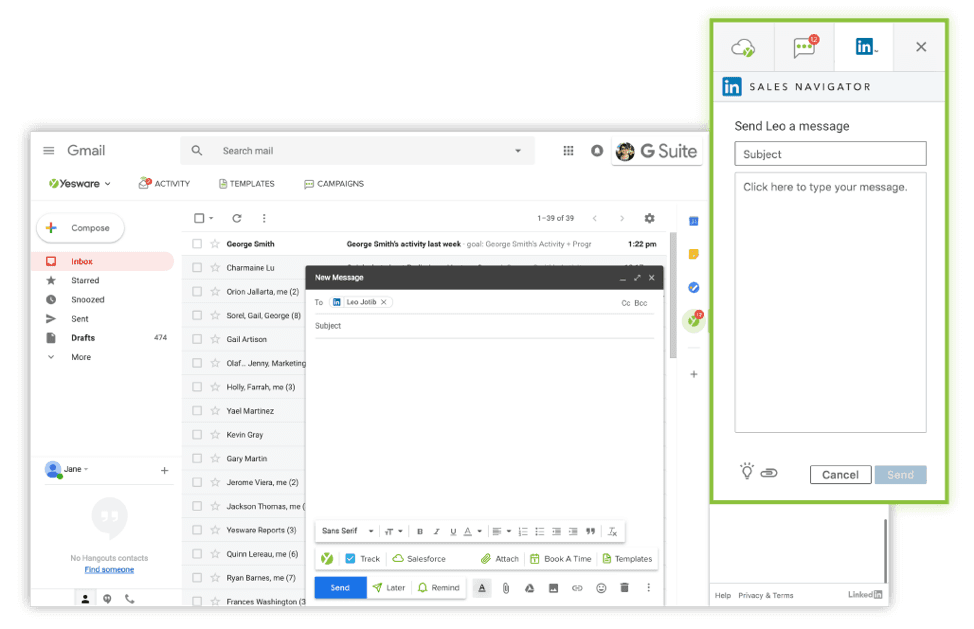Expand More in the Gmail sidebar
The width and height of the screenshot is (974, 629).
click(x=80, y=357)
